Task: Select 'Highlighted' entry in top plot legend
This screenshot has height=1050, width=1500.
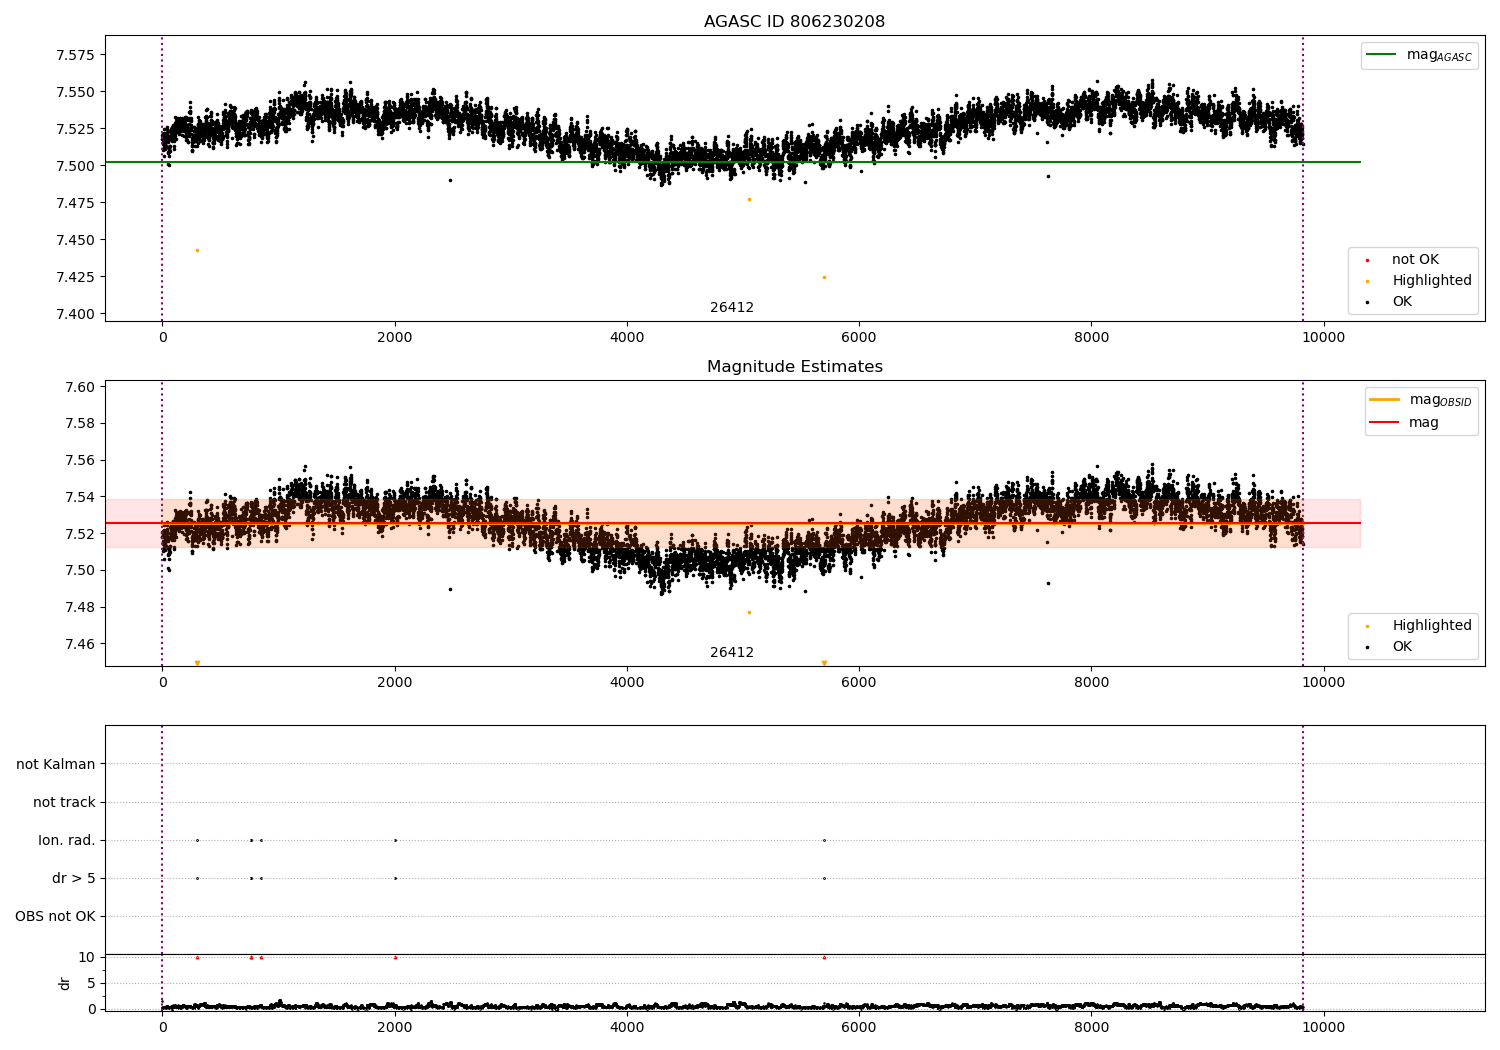Action: point(1431,280)
